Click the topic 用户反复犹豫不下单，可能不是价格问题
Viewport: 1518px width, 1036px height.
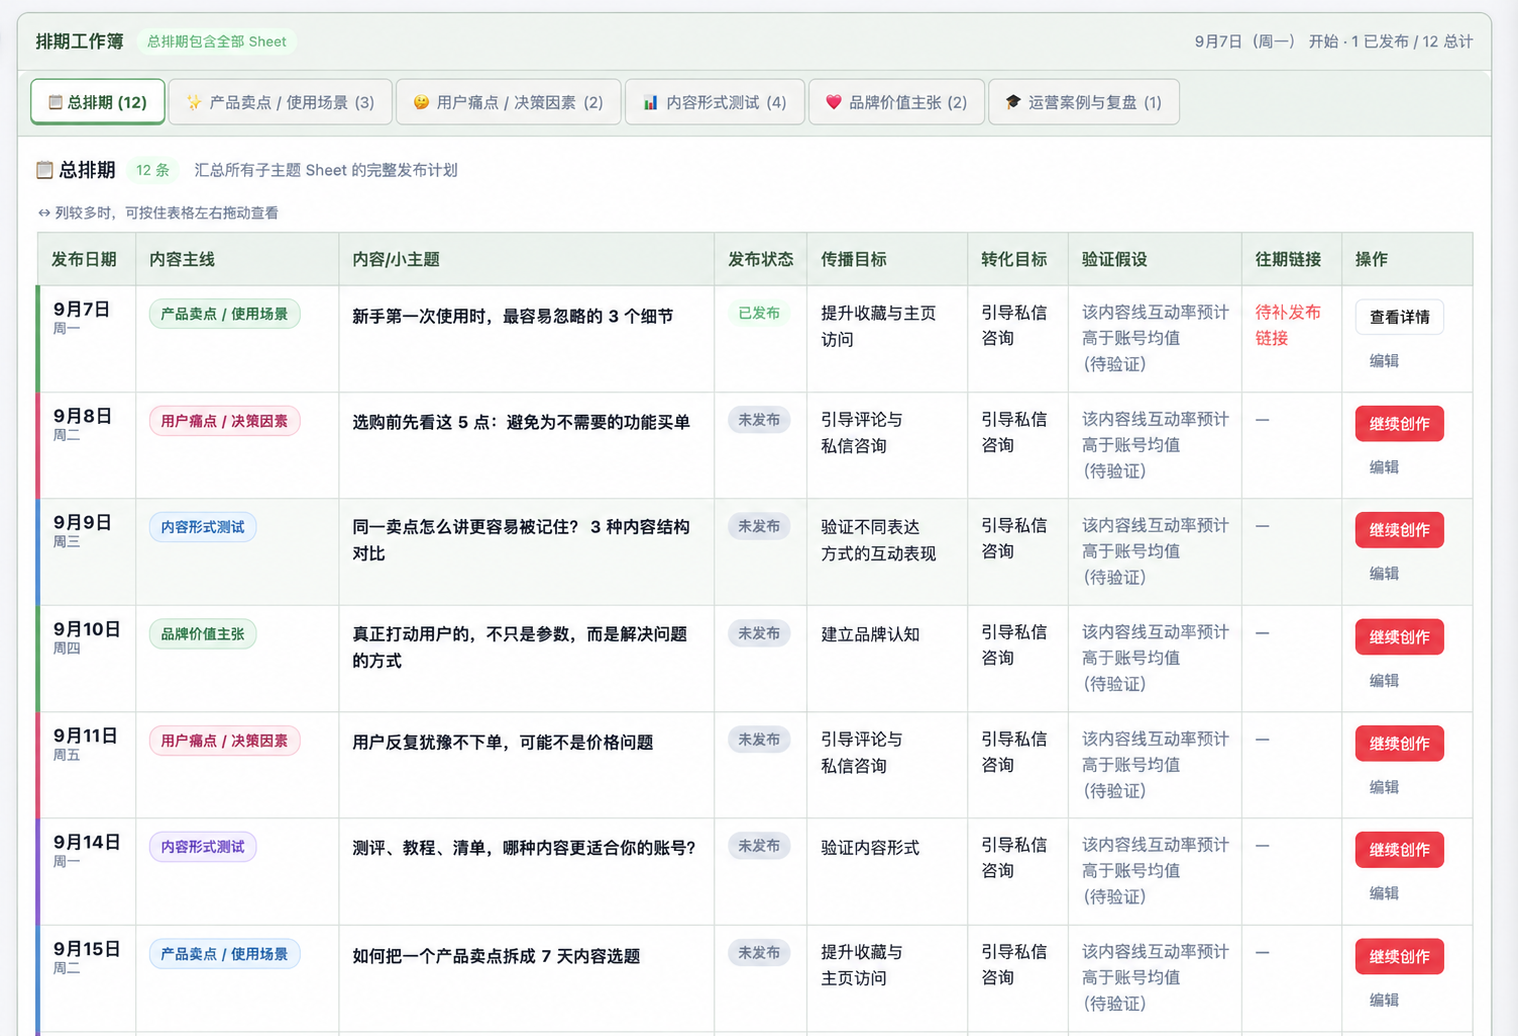click(x=503, y=743)
